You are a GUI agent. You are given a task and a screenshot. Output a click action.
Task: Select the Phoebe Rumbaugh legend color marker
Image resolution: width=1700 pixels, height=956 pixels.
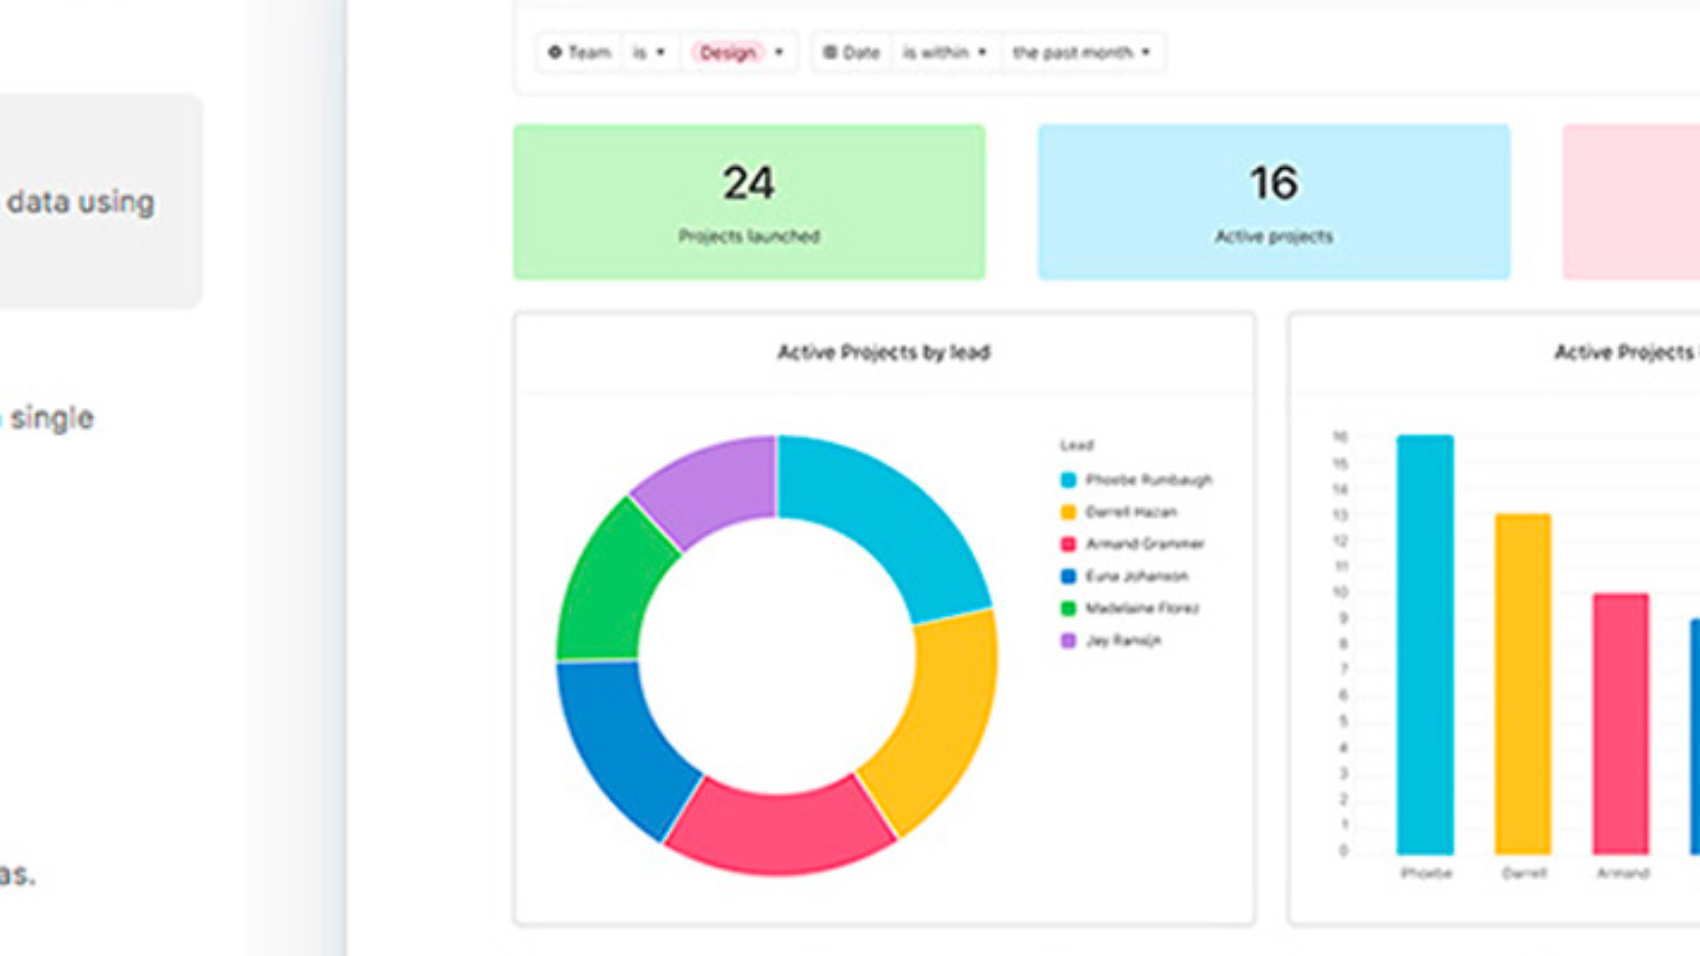point(1071,480)
